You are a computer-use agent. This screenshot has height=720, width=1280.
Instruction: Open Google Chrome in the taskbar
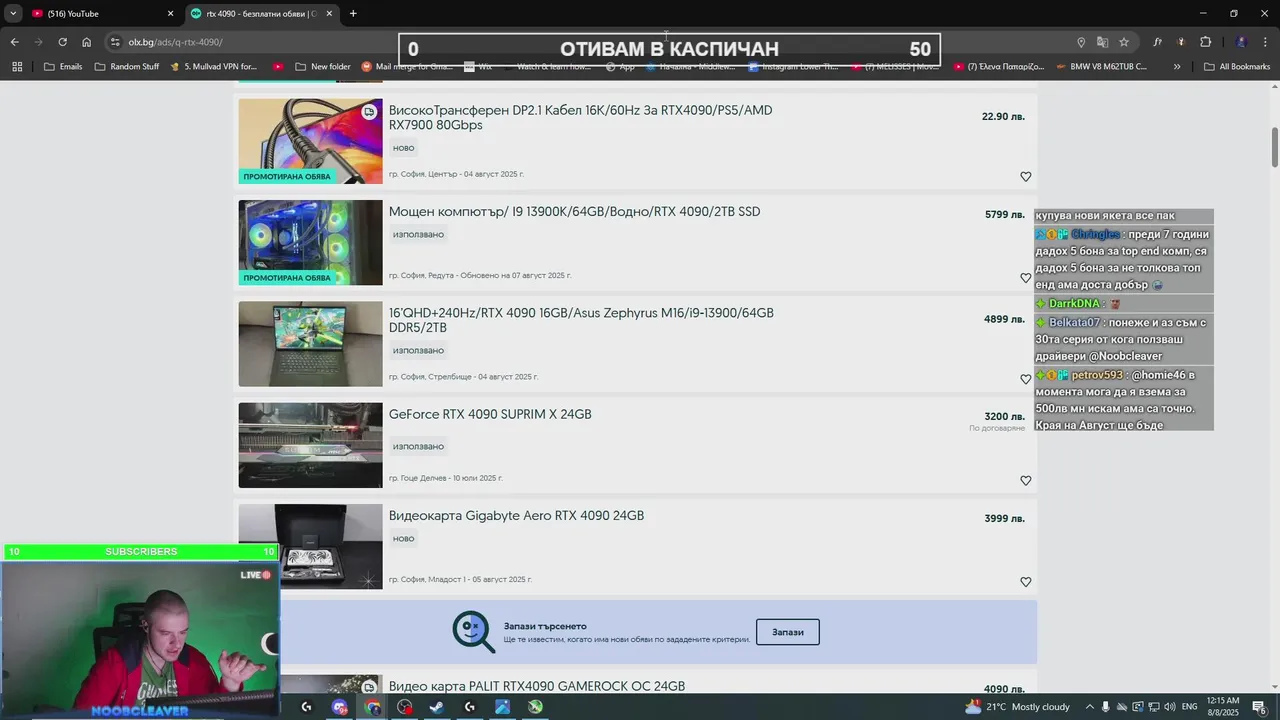point(372,707)
